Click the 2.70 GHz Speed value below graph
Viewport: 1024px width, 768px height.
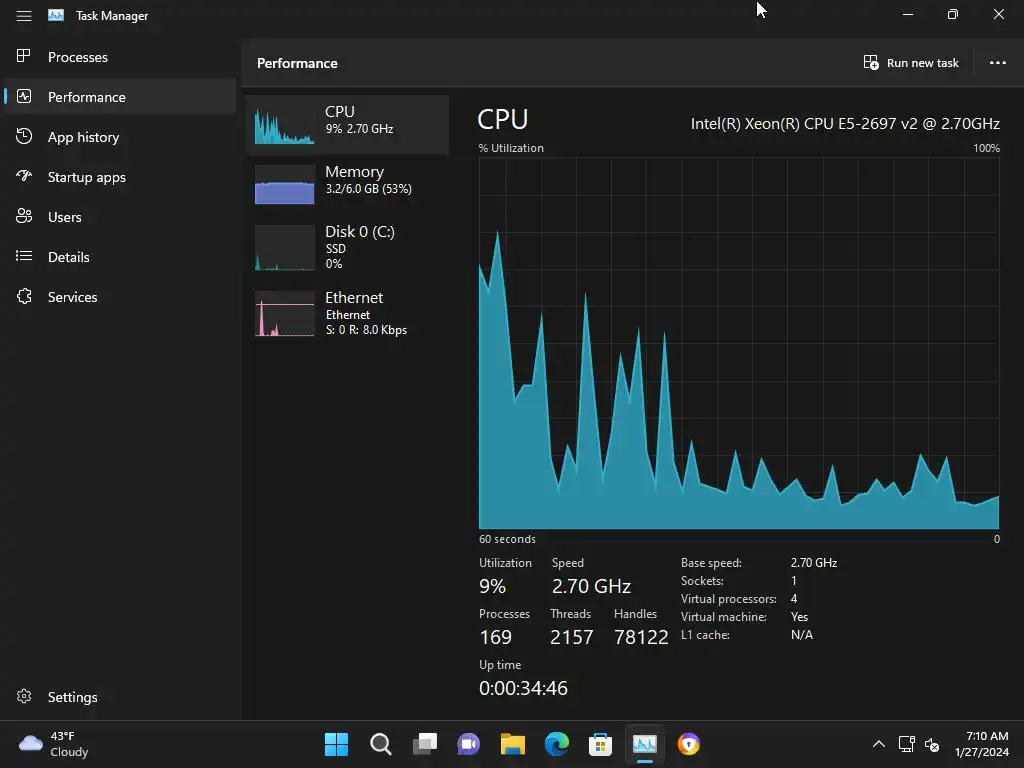tap(591, 586)
